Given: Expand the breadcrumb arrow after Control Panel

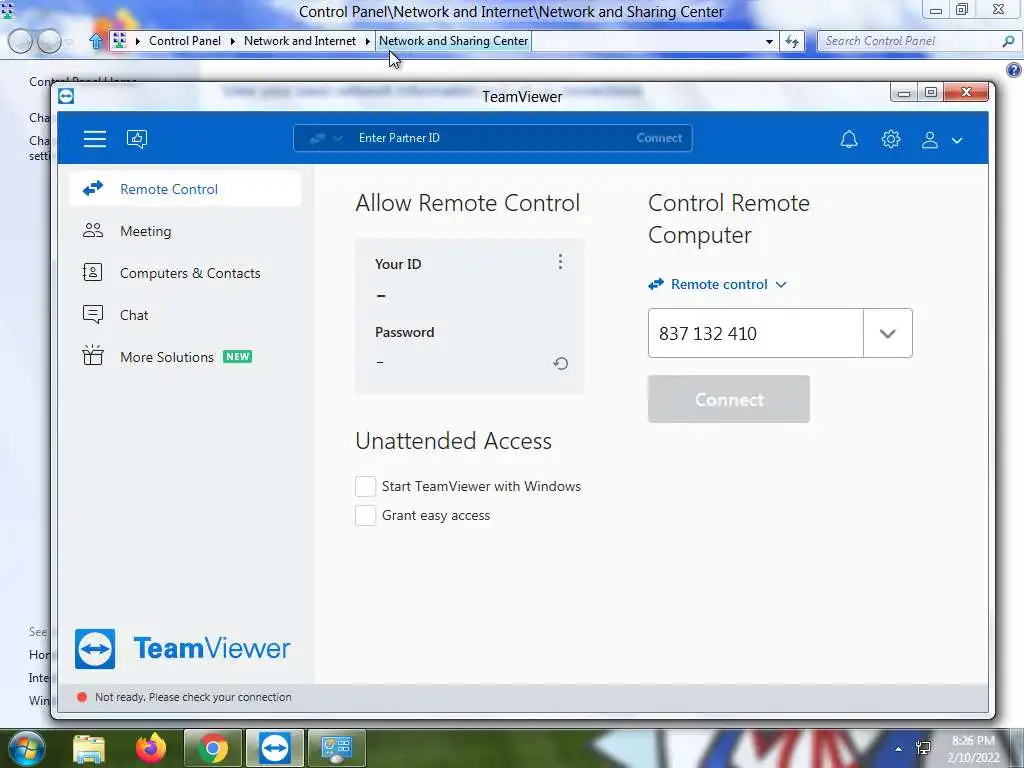Looking at the screenshot, I should click(x=232, y=41).
